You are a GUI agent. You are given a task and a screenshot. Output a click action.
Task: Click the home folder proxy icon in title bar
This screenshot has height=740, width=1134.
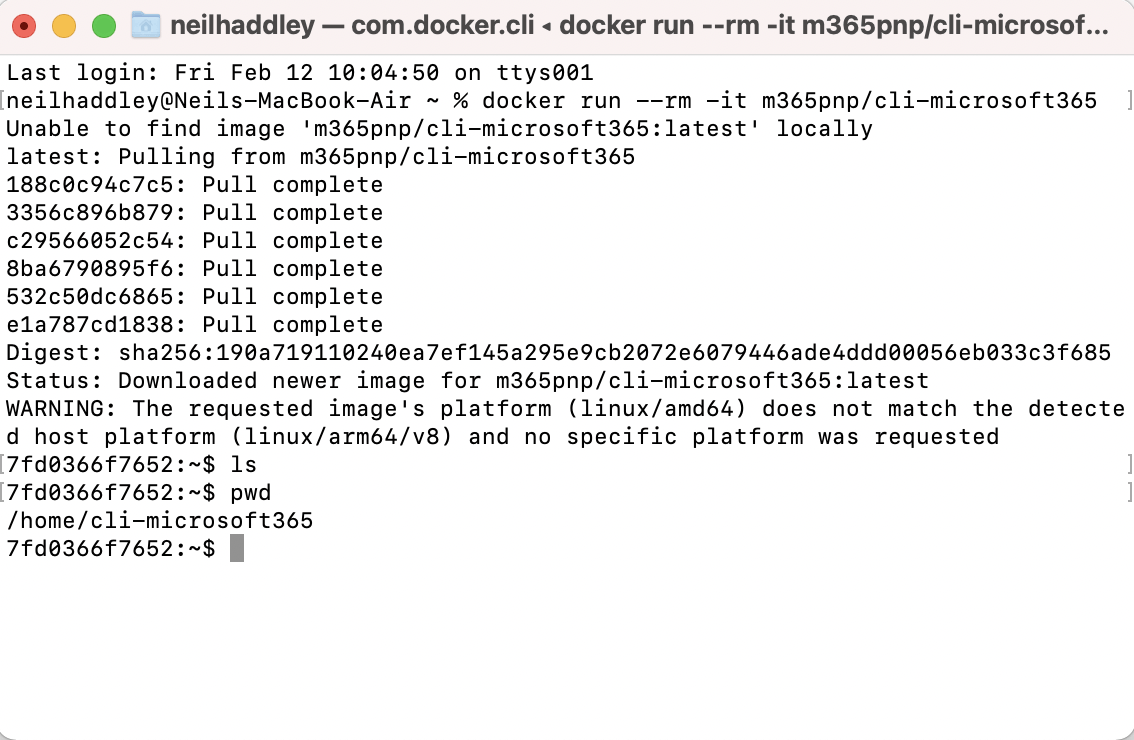pyautogui.click(x=146, y=25)
